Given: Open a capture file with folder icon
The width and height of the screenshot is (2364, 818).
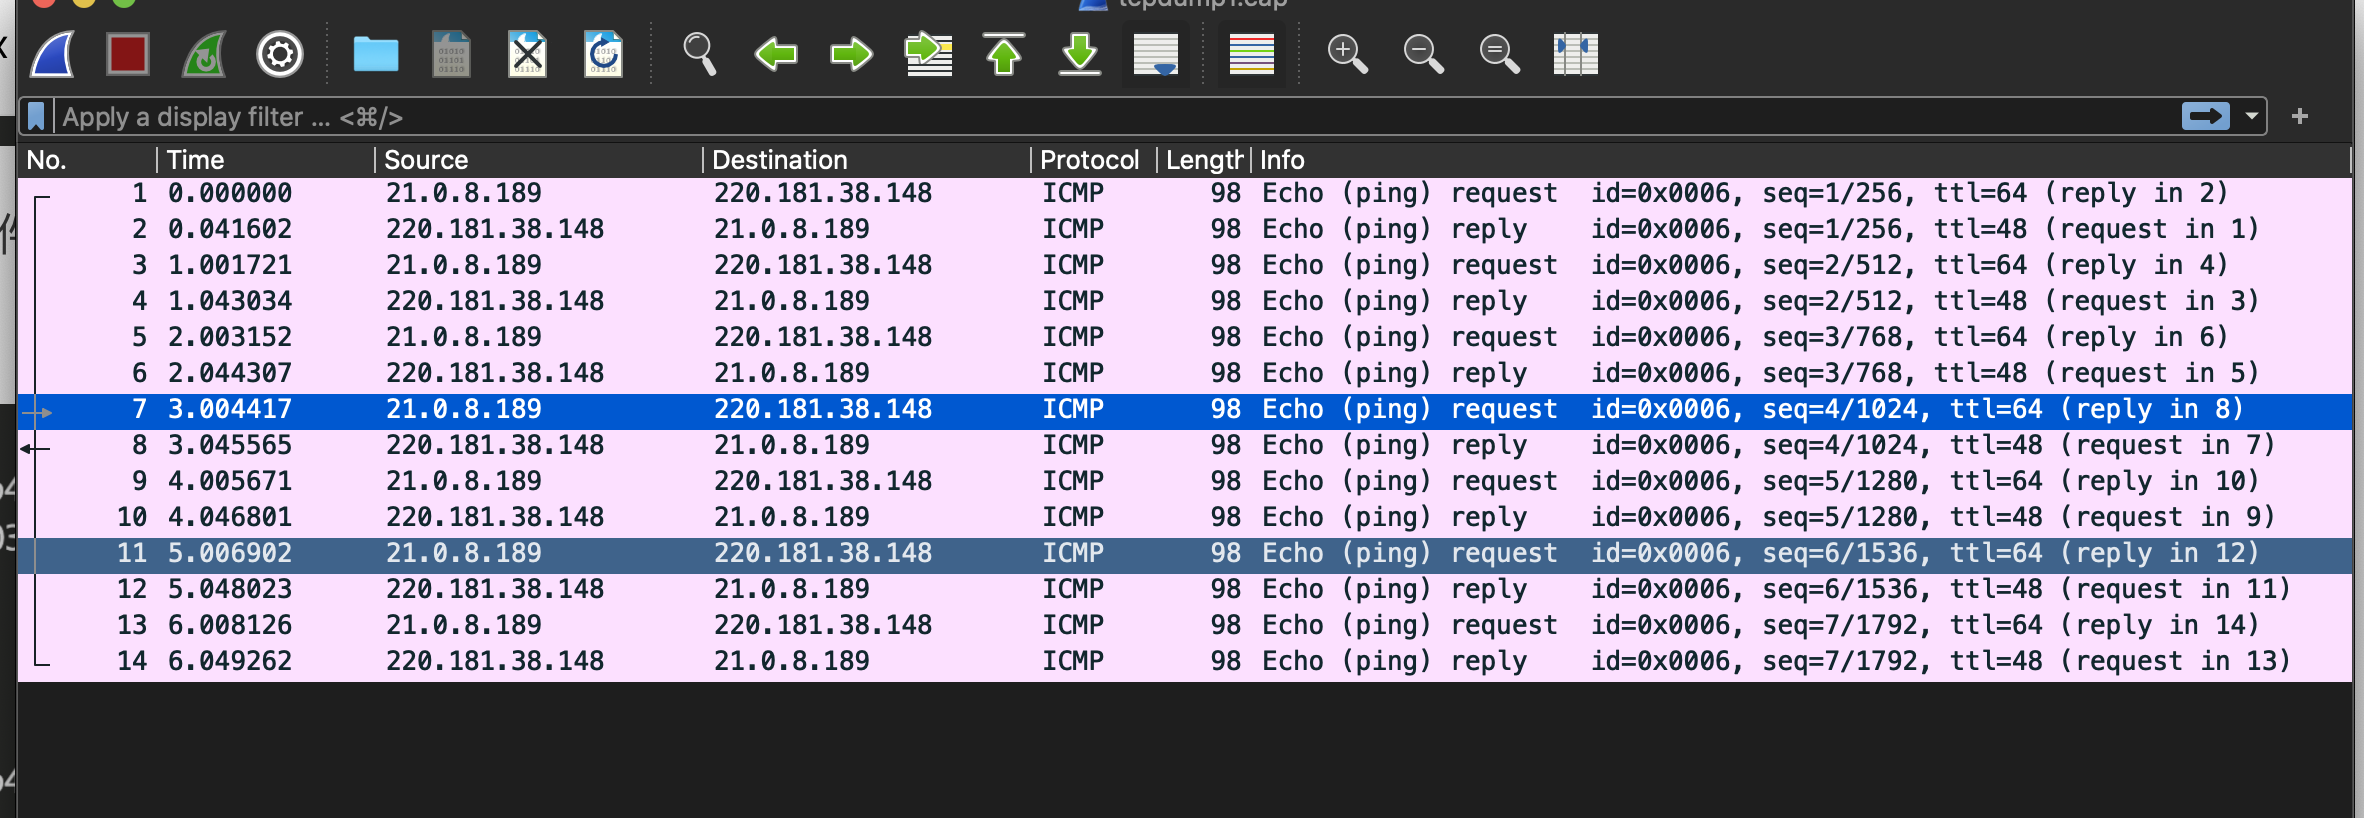Looking at the screenshot, I should pyautogui.click(x=376, y=54).
